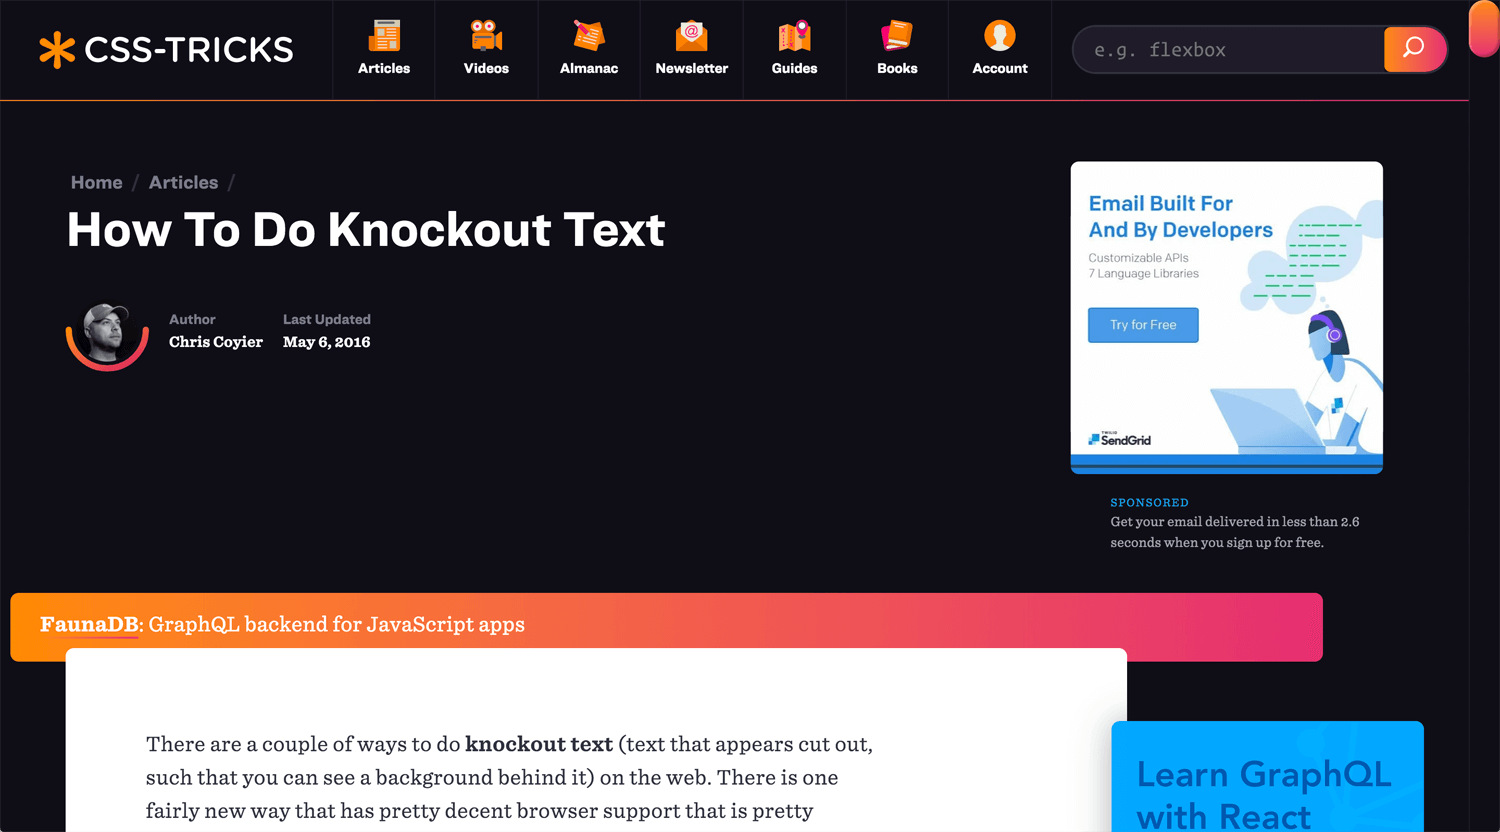Click the sponsored email delivery text link
Viewport: 1500px width, 832px height.
1235,532
